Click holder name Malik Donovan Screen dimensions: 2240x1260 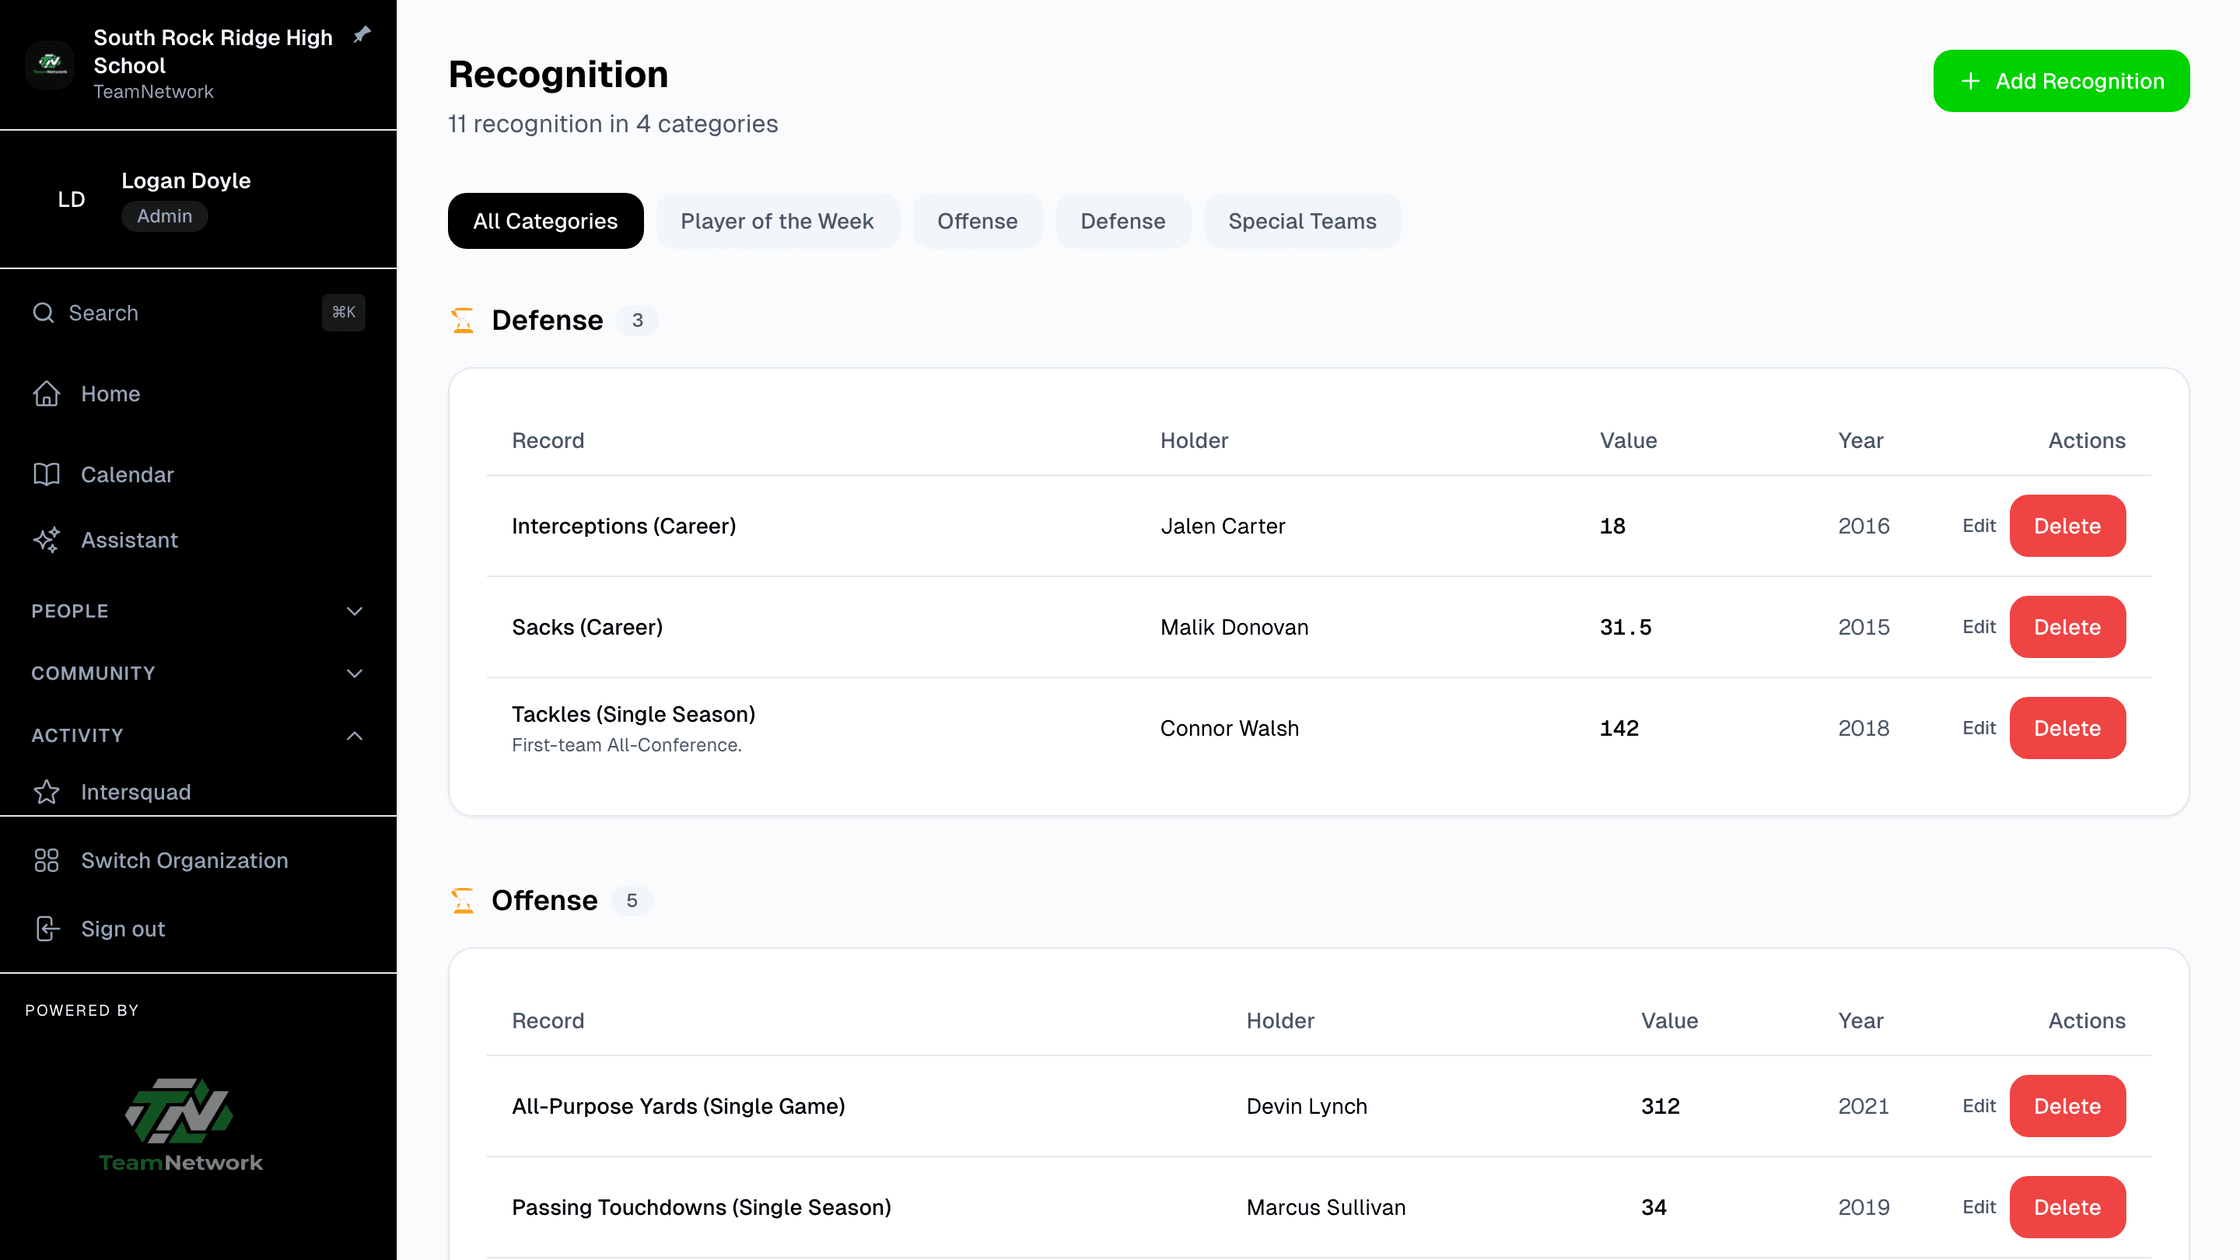(1234, 627)
